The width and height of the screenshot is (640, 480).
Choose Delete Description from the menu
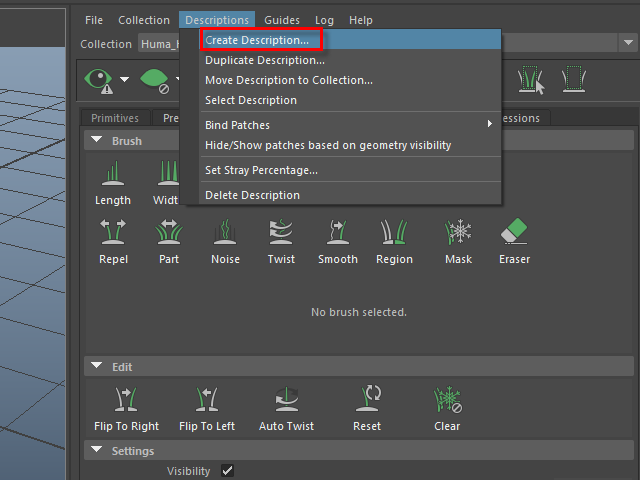(252, 195)
